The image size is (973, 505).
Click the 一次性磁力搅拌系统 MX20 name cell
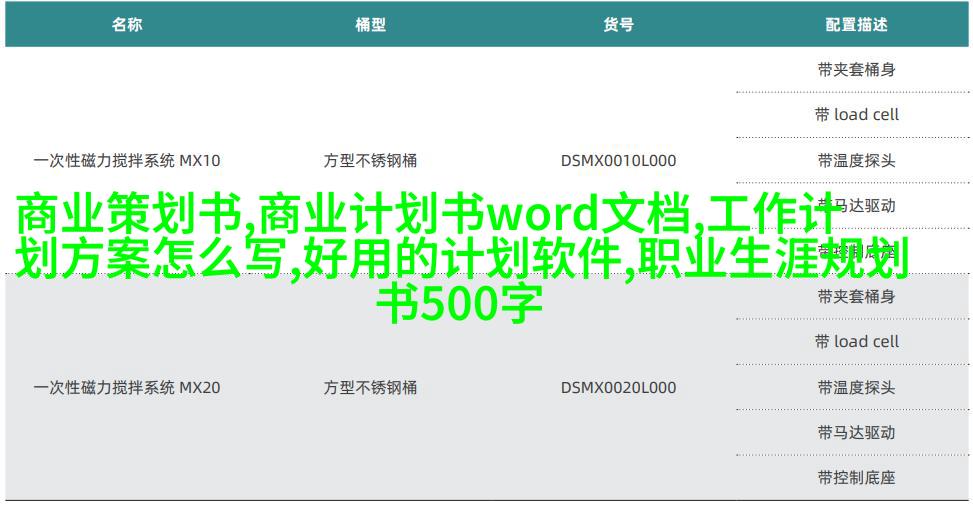click(126, 387)
